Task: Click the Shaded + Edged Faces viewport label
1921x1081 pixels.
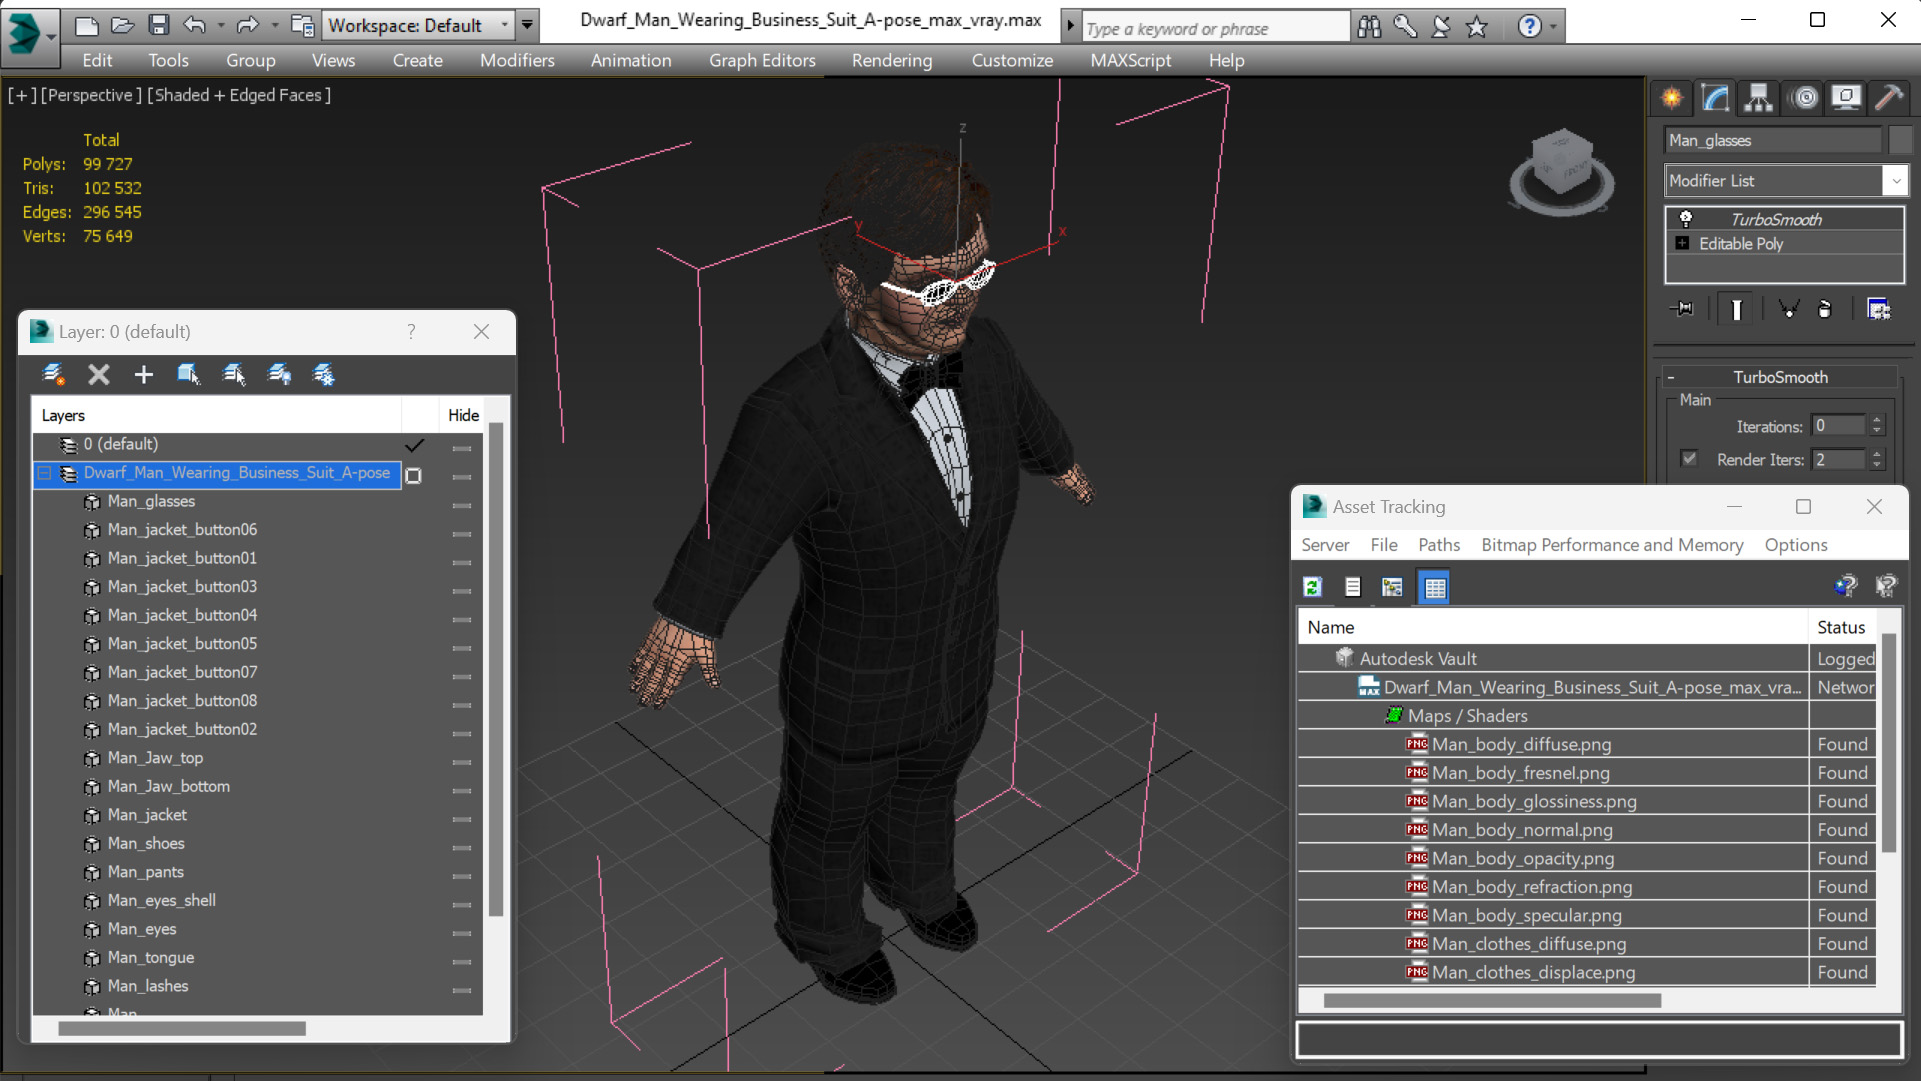Action: [239, 95]
